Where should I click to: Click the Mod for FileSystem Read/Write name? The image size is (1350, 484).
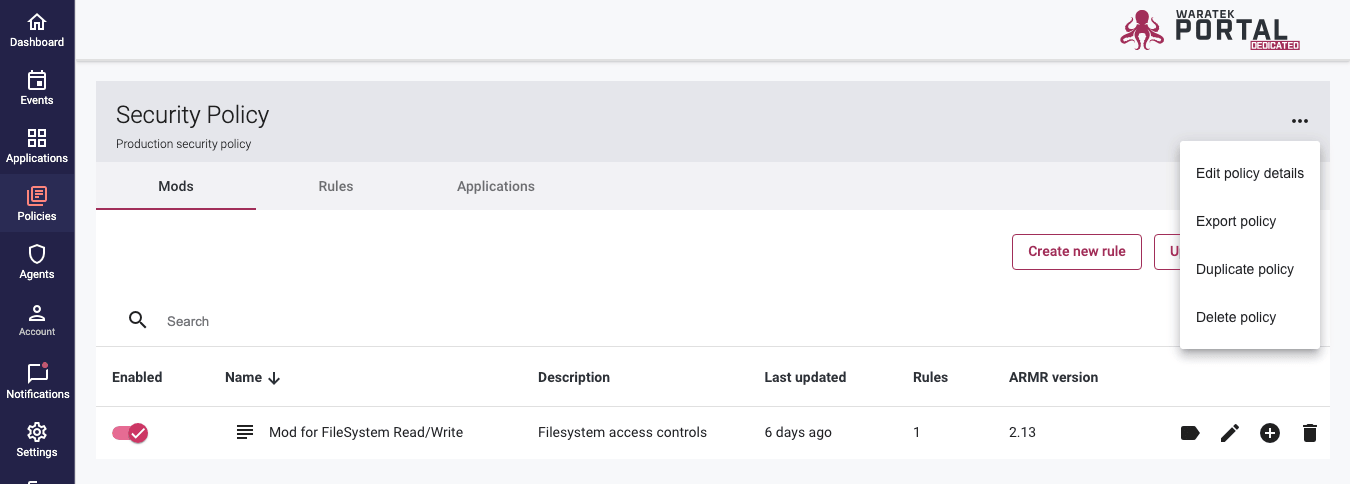pyautogui.click(x=366, y=432)
